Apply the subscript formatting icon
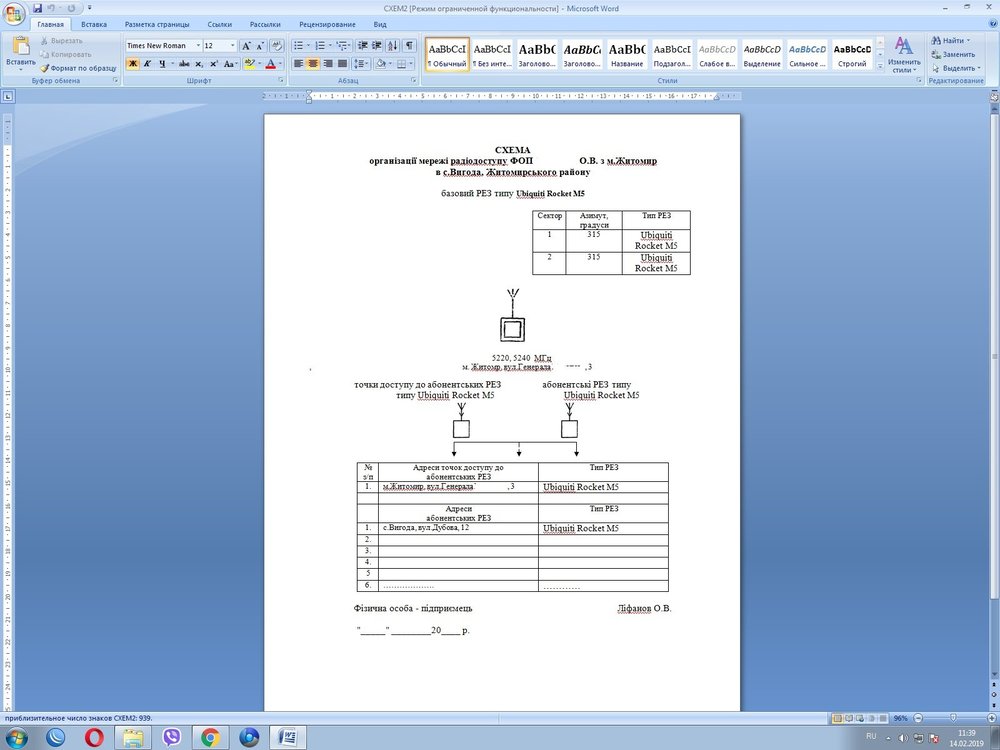Image resolution: width=1000 pixels, height=750 pixels. (x=199, y=64)
